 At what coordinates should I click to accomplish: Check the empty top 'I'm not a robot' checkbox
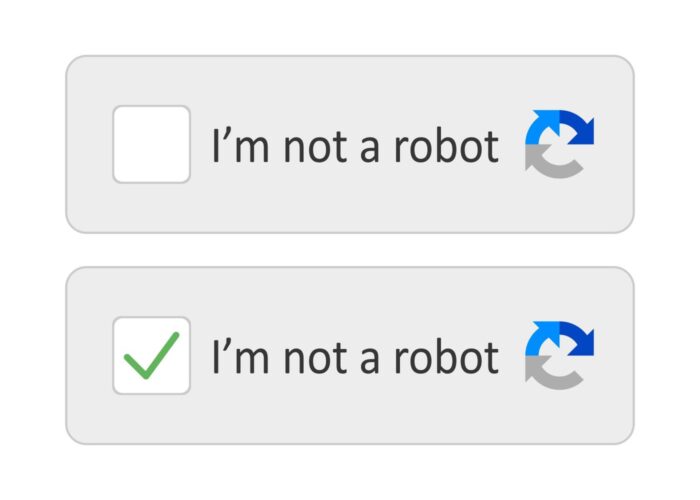[151, 144]
